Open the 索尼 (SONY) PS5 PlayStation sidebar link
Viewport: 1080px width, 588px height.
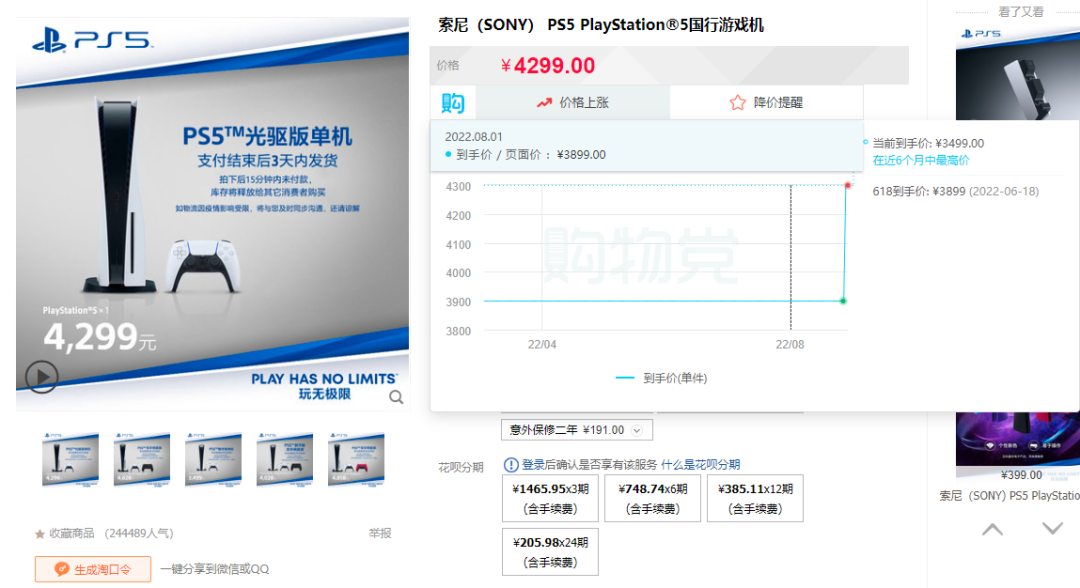pos(1009,496)
